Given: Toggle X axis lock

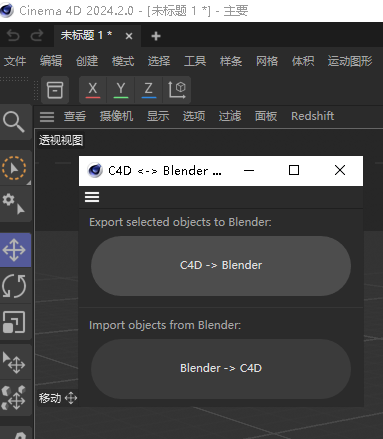Looking at the screenshot, I should click(93, 90).
